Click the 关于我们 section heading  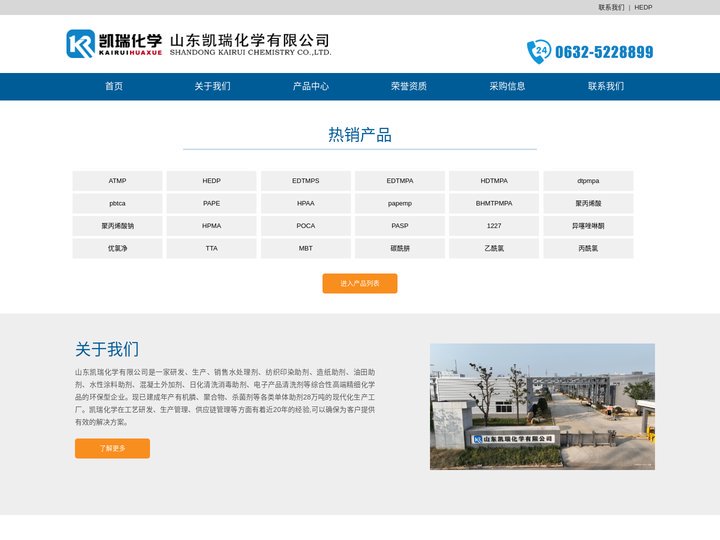(x=107, y=349)
